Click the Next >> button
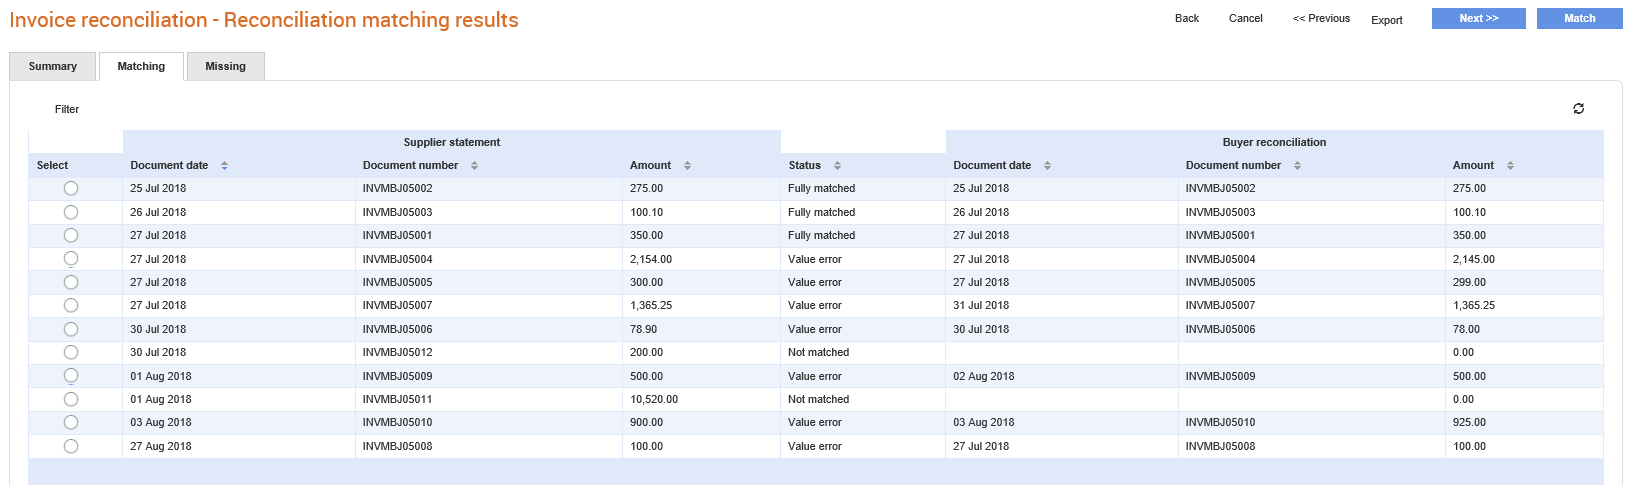Image resolution: width=1626 pixels, height=485 pixels. coord(1479,18)
